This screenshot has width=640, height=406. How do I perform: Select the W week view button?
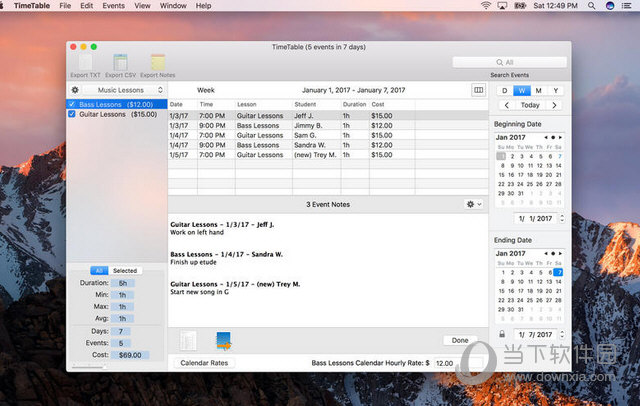point(522,91)
